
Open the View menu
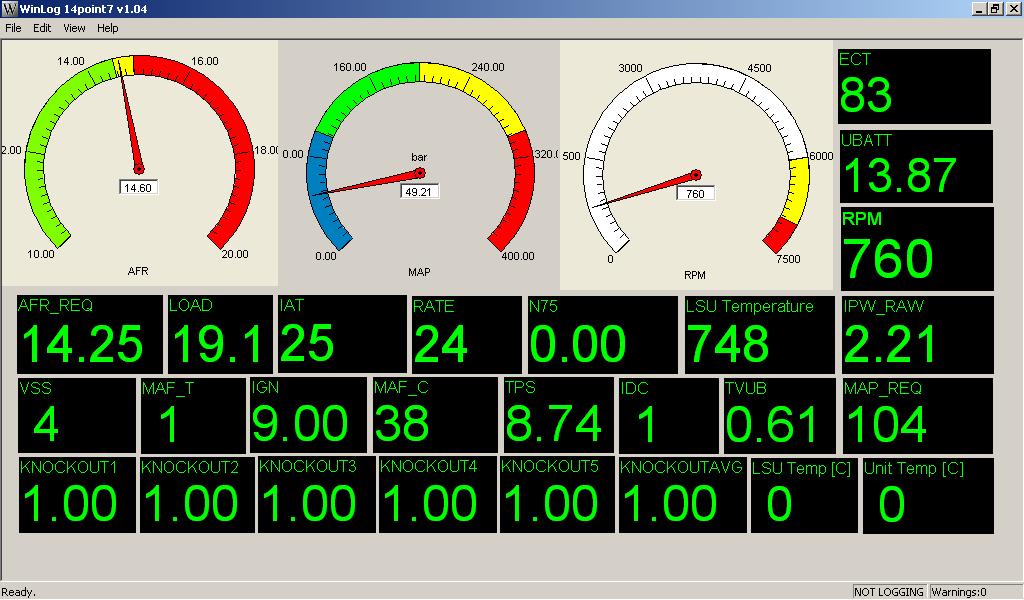click(x=75, y=28)
